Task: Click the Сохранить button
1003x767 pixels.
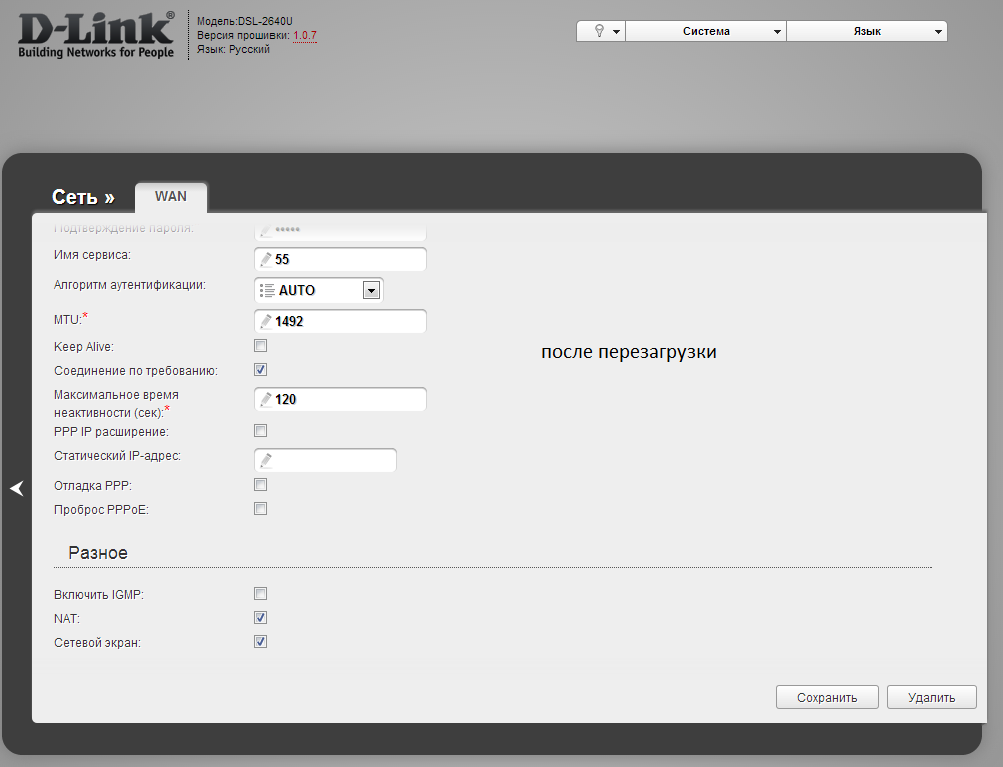Action: click(827, 697)
